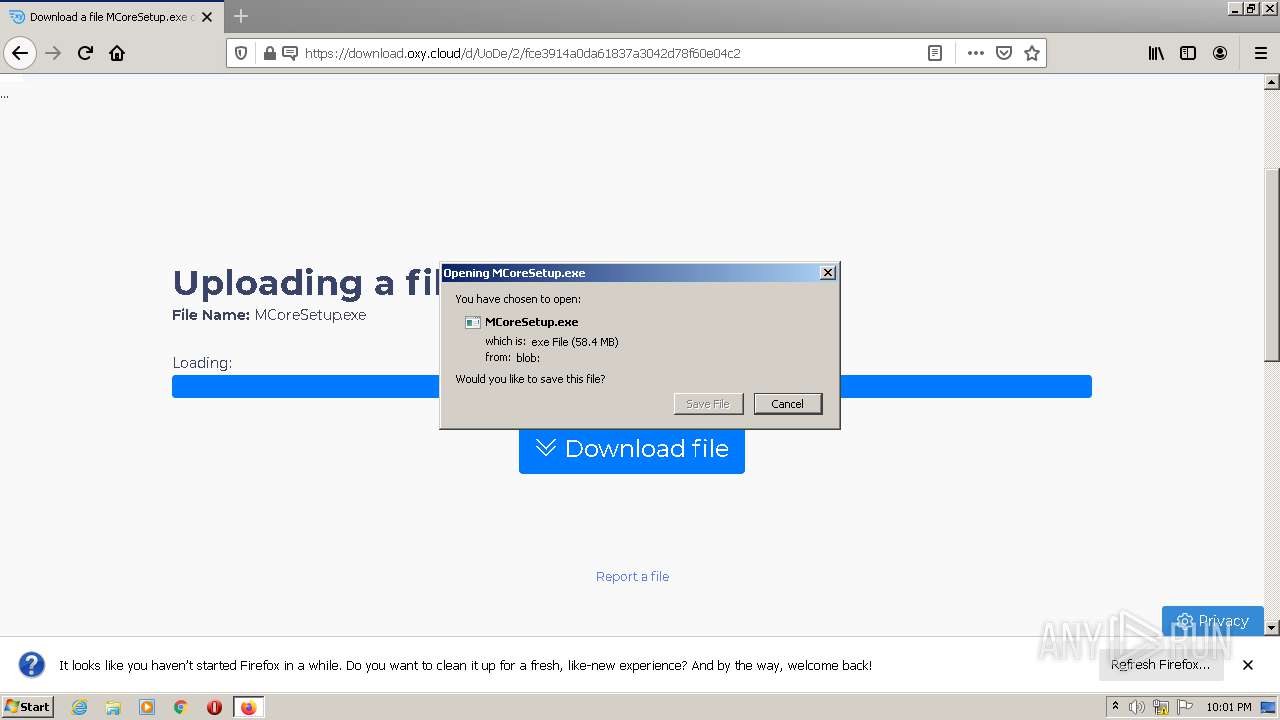Close the MCoreSetup.exe download tab

click(x=207, y=17)
